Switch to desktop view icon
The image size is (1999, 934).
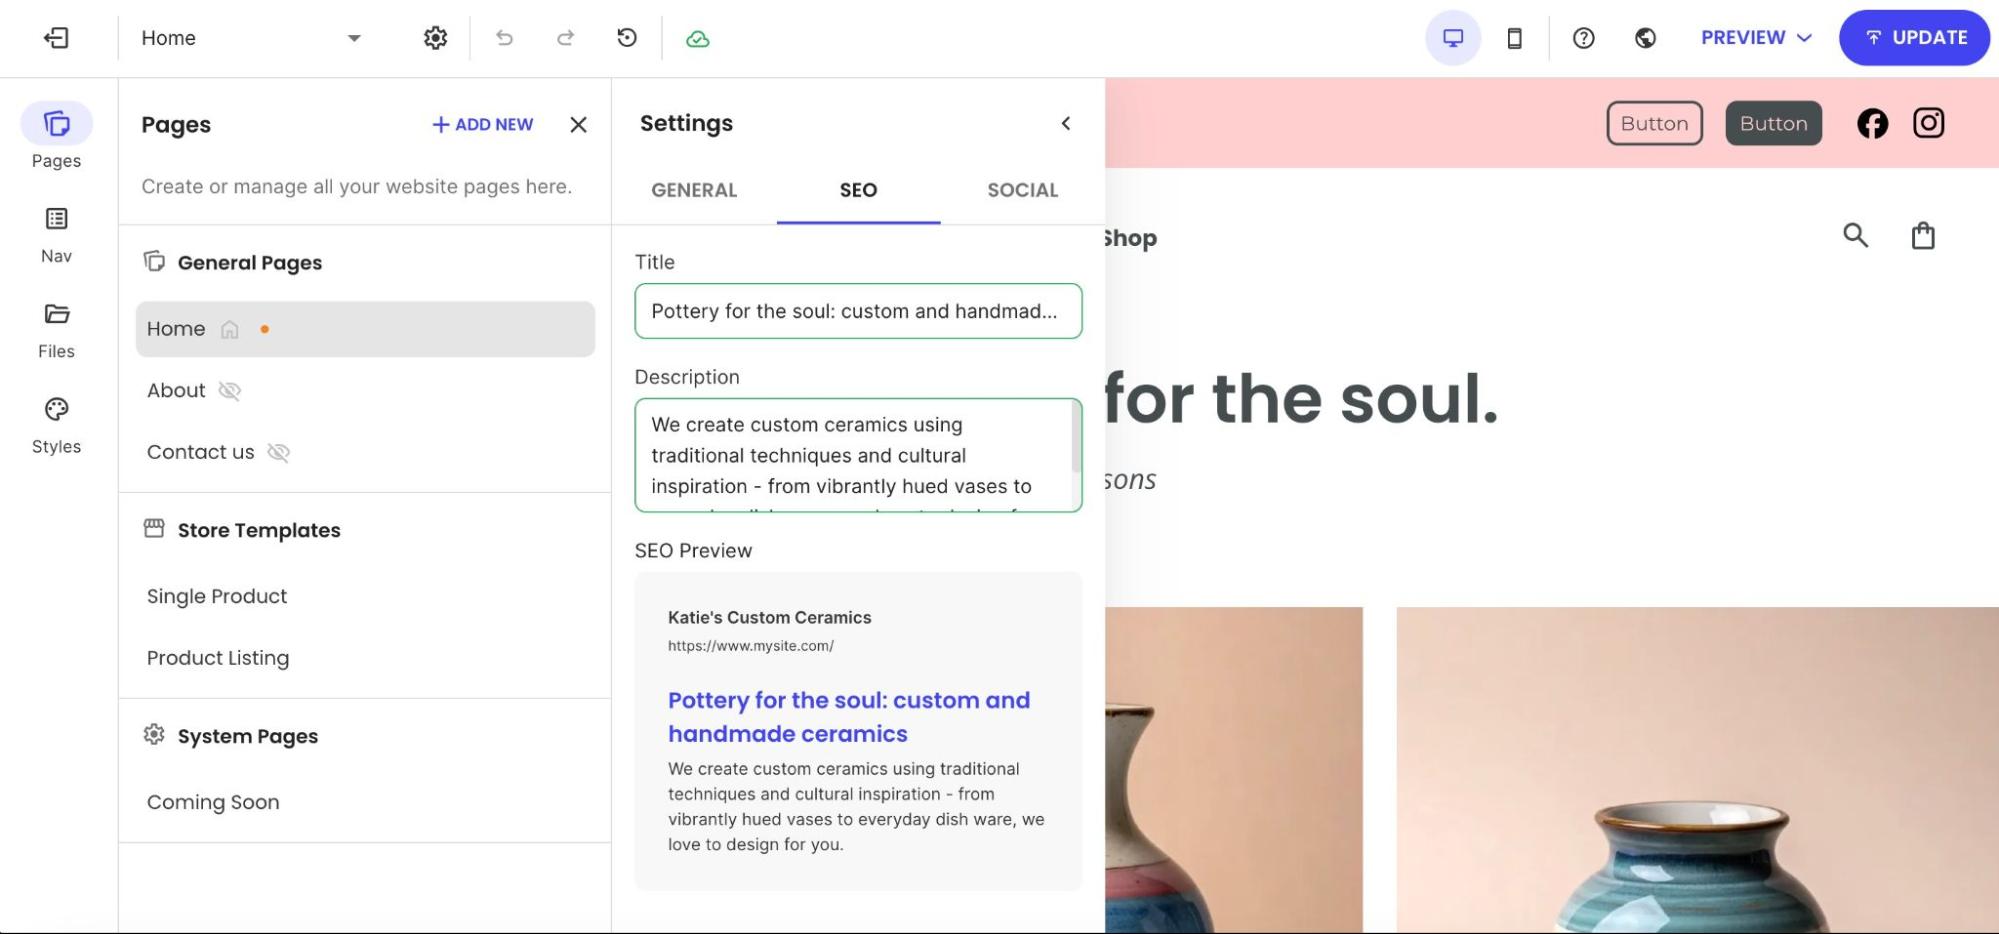click(1453, 38)
